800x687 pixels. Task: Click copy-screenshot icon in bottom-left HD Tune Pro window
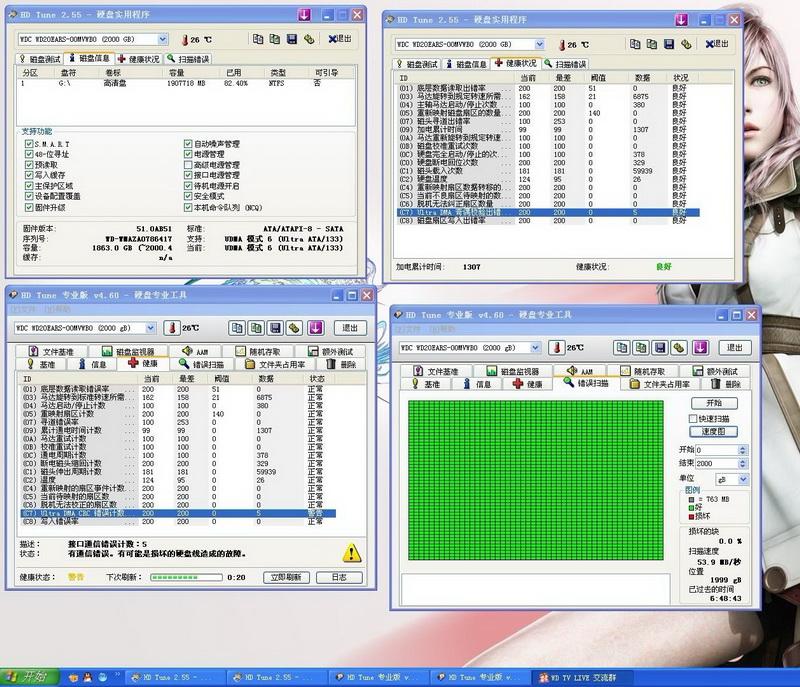(x=256, y=327)
